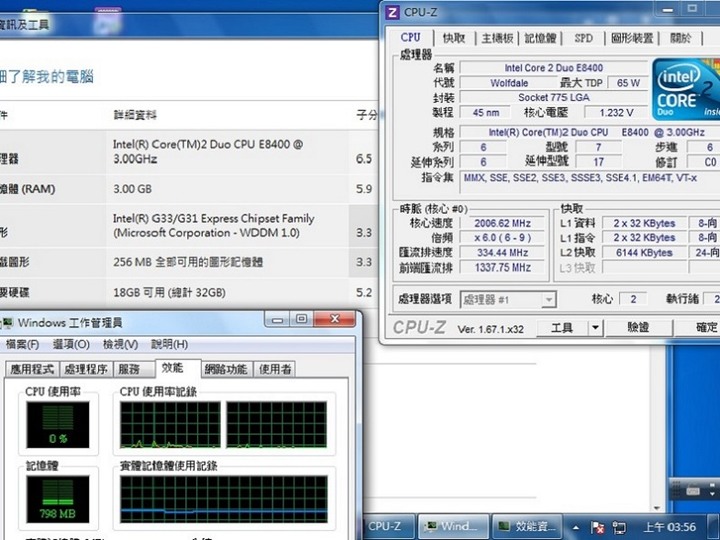Click the 確定 button in CPU-Z
Viewport: 720px width, 540px height.
[x=698, y=328]
